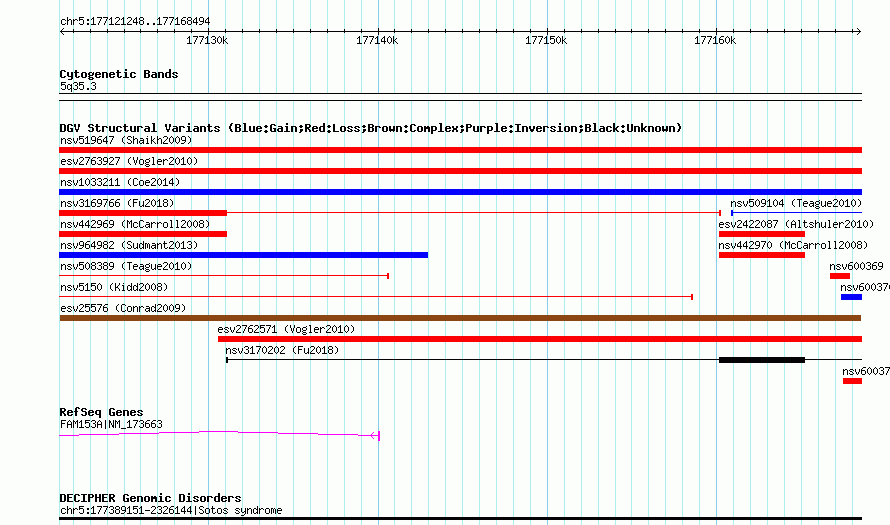Open the Cytogenetic Bands track heading
890x525 pixels.
(x=119, y=74)
